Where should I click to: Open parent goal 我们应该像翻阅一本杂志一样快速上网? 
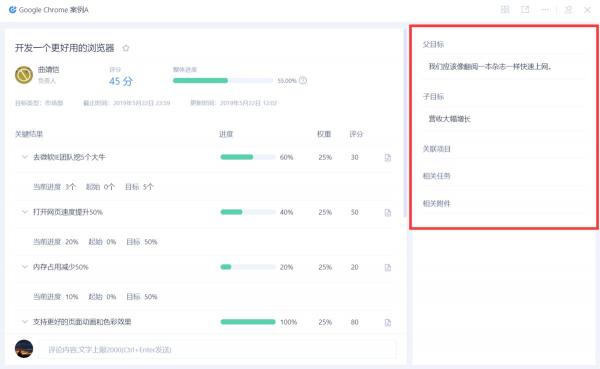pos(489,67)
